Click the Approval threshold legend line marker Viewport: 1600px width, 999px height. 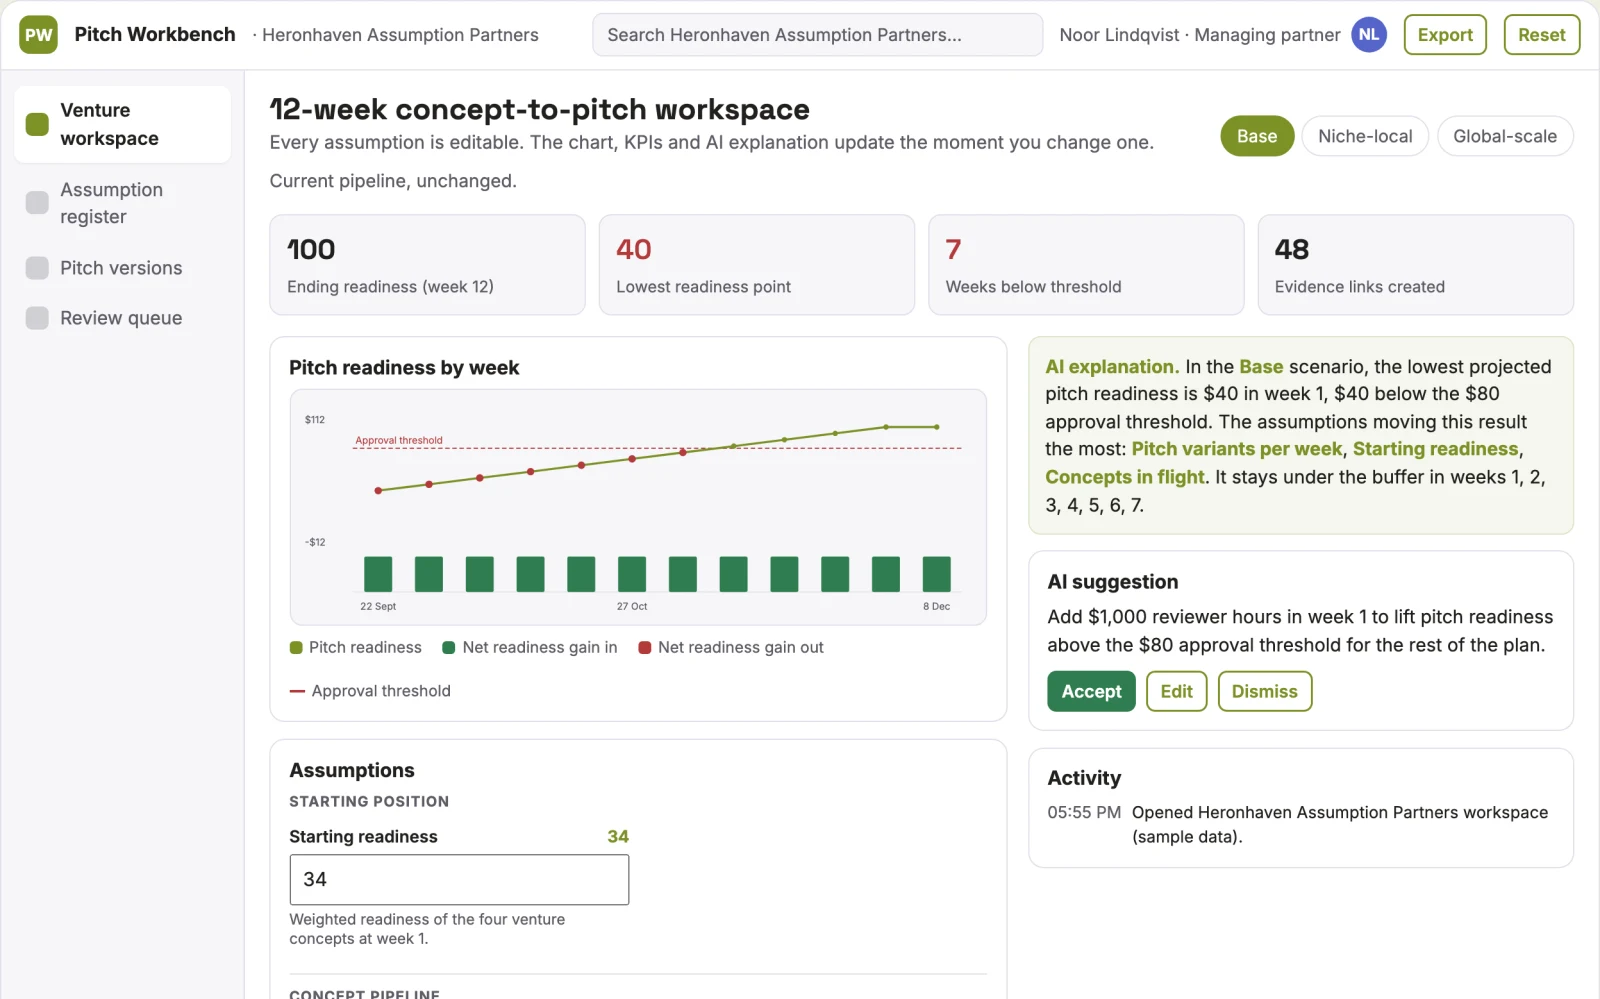click(x=297, y=691)
